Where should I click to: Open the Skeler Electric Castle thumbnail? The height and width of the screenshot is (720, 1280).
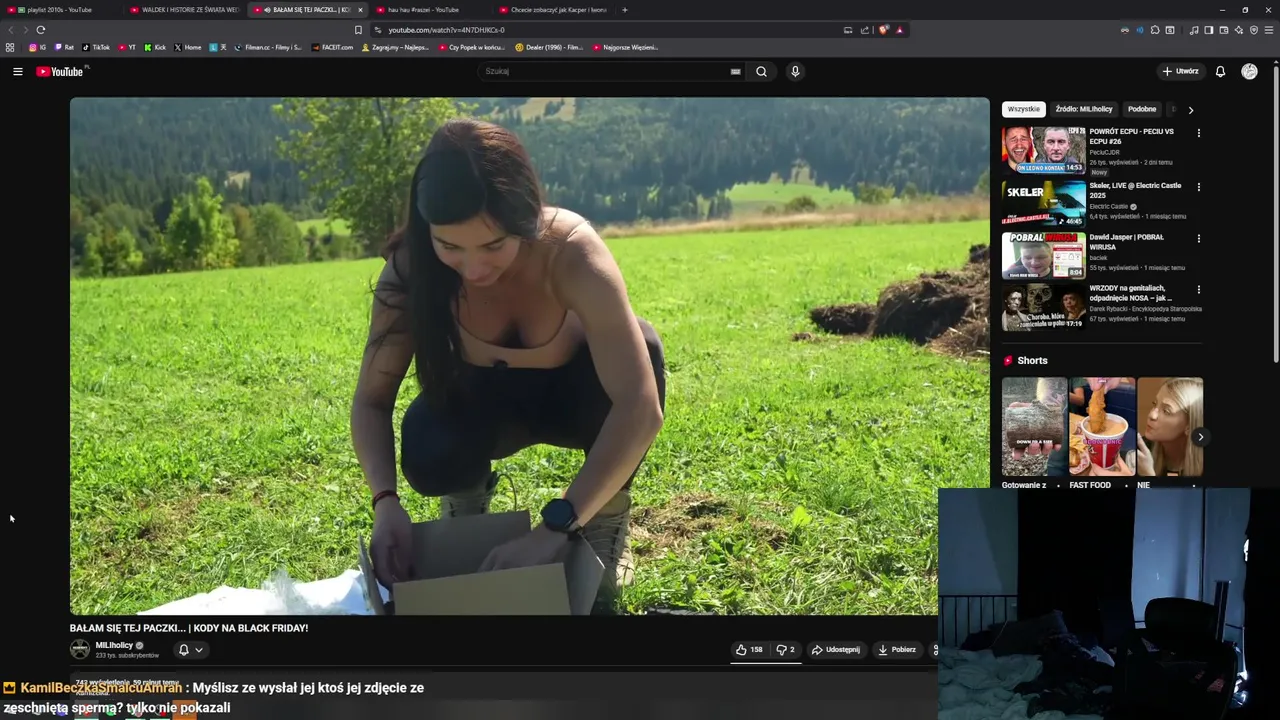[x=1043, y=203]
